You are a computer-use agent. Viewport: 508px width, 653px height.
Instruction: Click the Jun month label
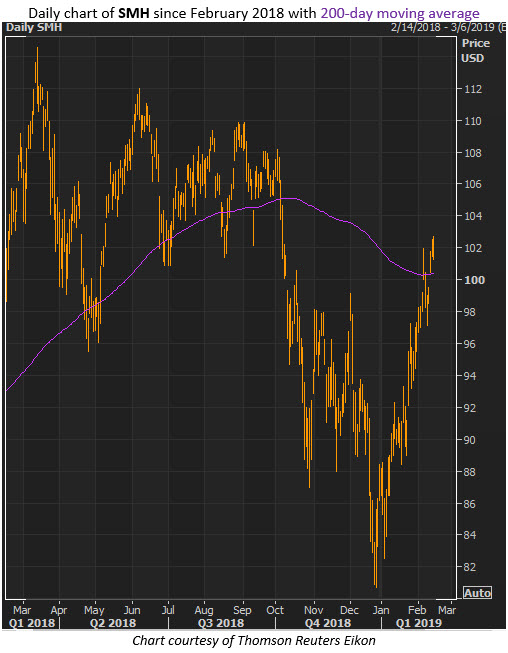pyautogui.click(x=132, y=610)
